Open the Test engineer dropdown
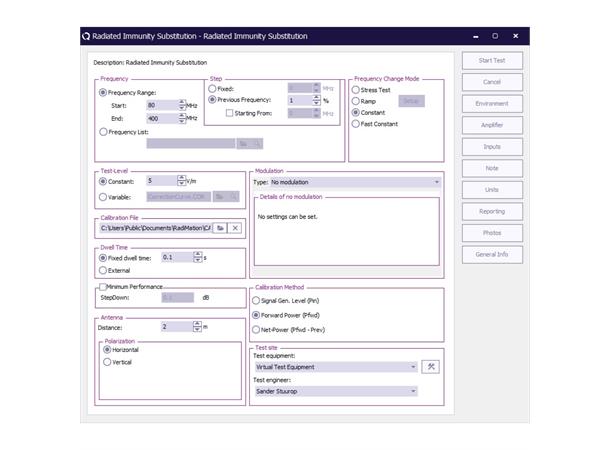This screenshot has height=450, width=610. point(334,390)
